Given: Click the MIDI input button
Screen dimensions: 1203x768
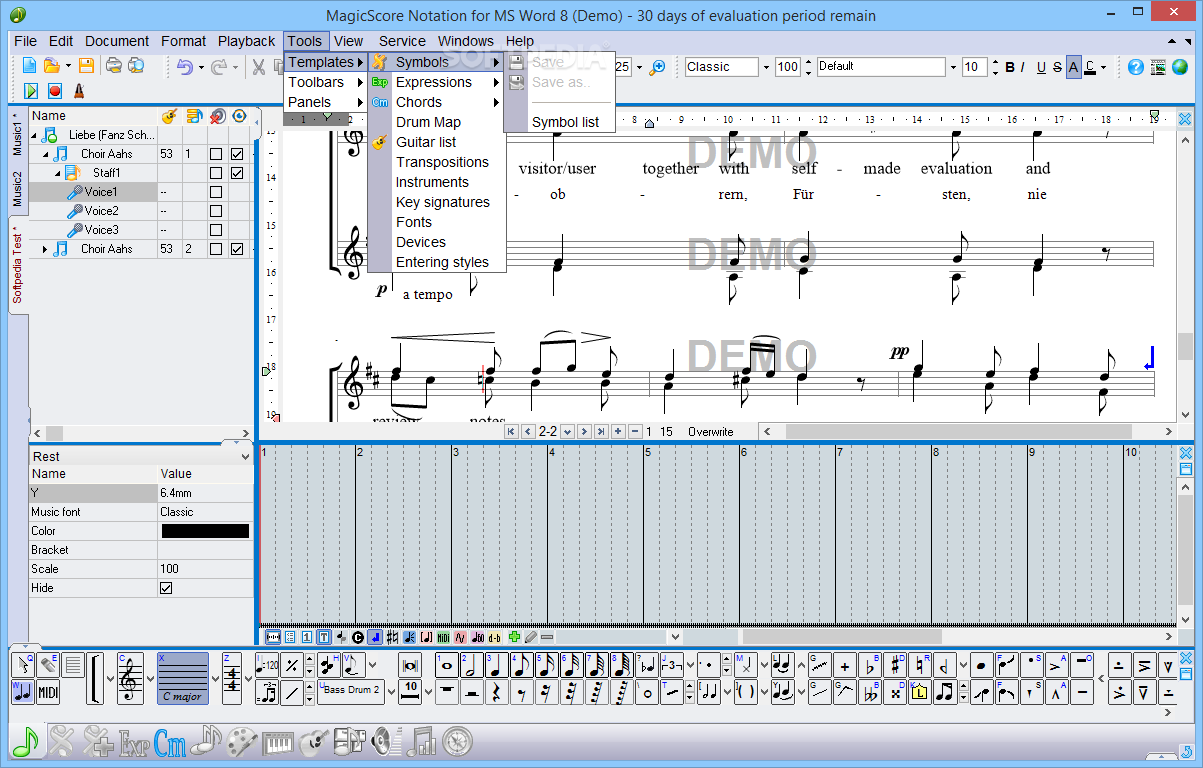Looking at the screenshot, I should 48,691.
